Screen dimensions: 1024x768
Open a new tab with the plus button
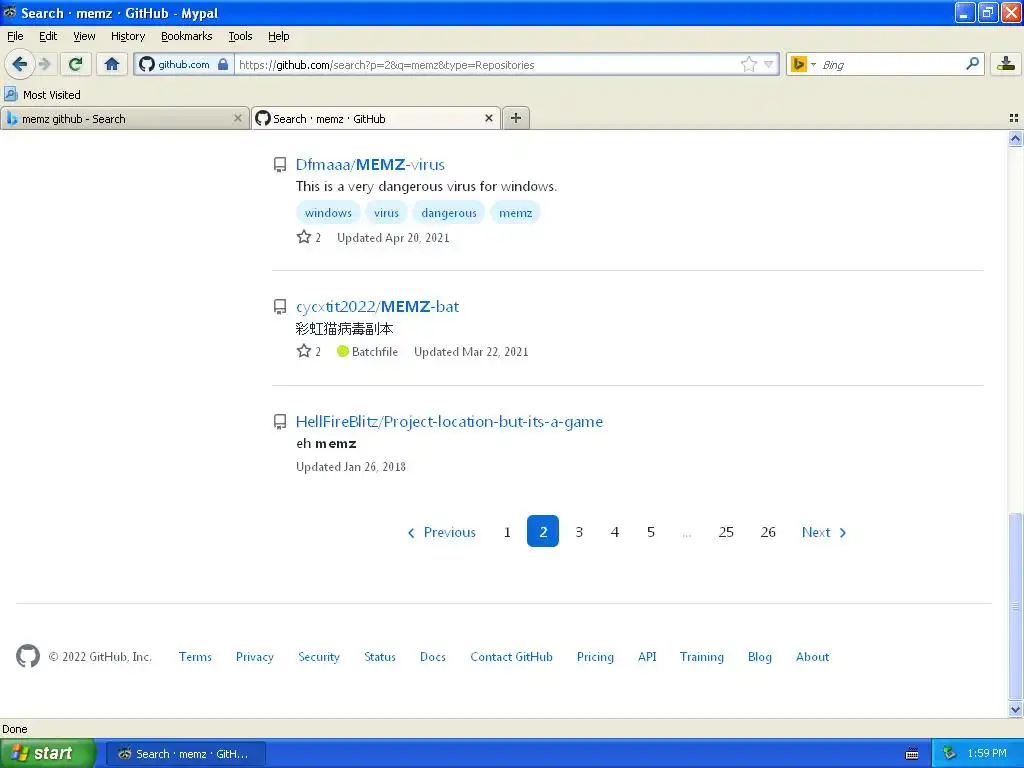[516, 118]
